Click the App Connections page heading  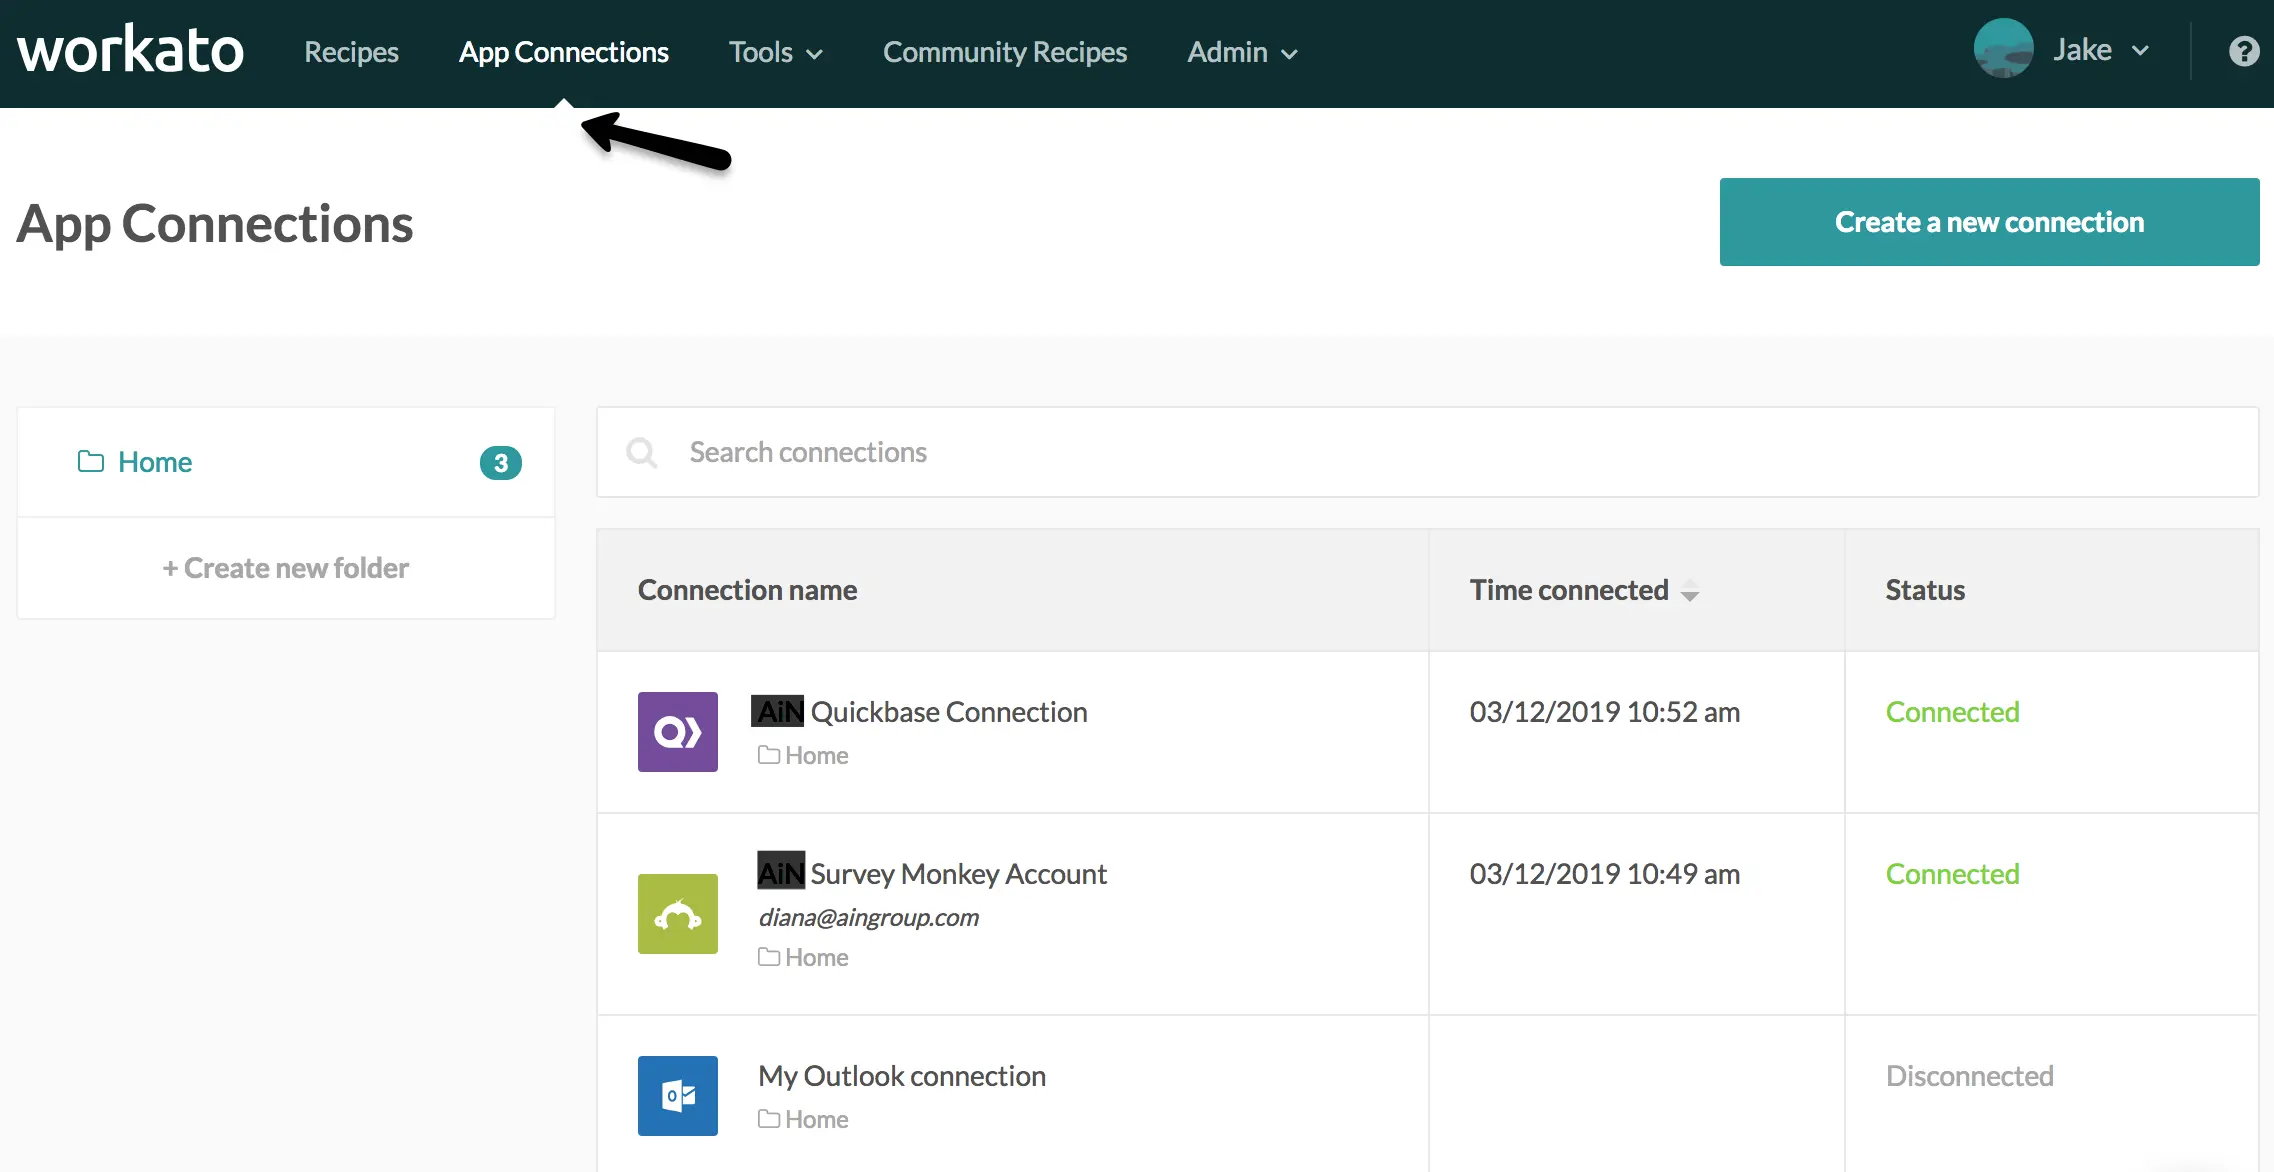point(215,224)
